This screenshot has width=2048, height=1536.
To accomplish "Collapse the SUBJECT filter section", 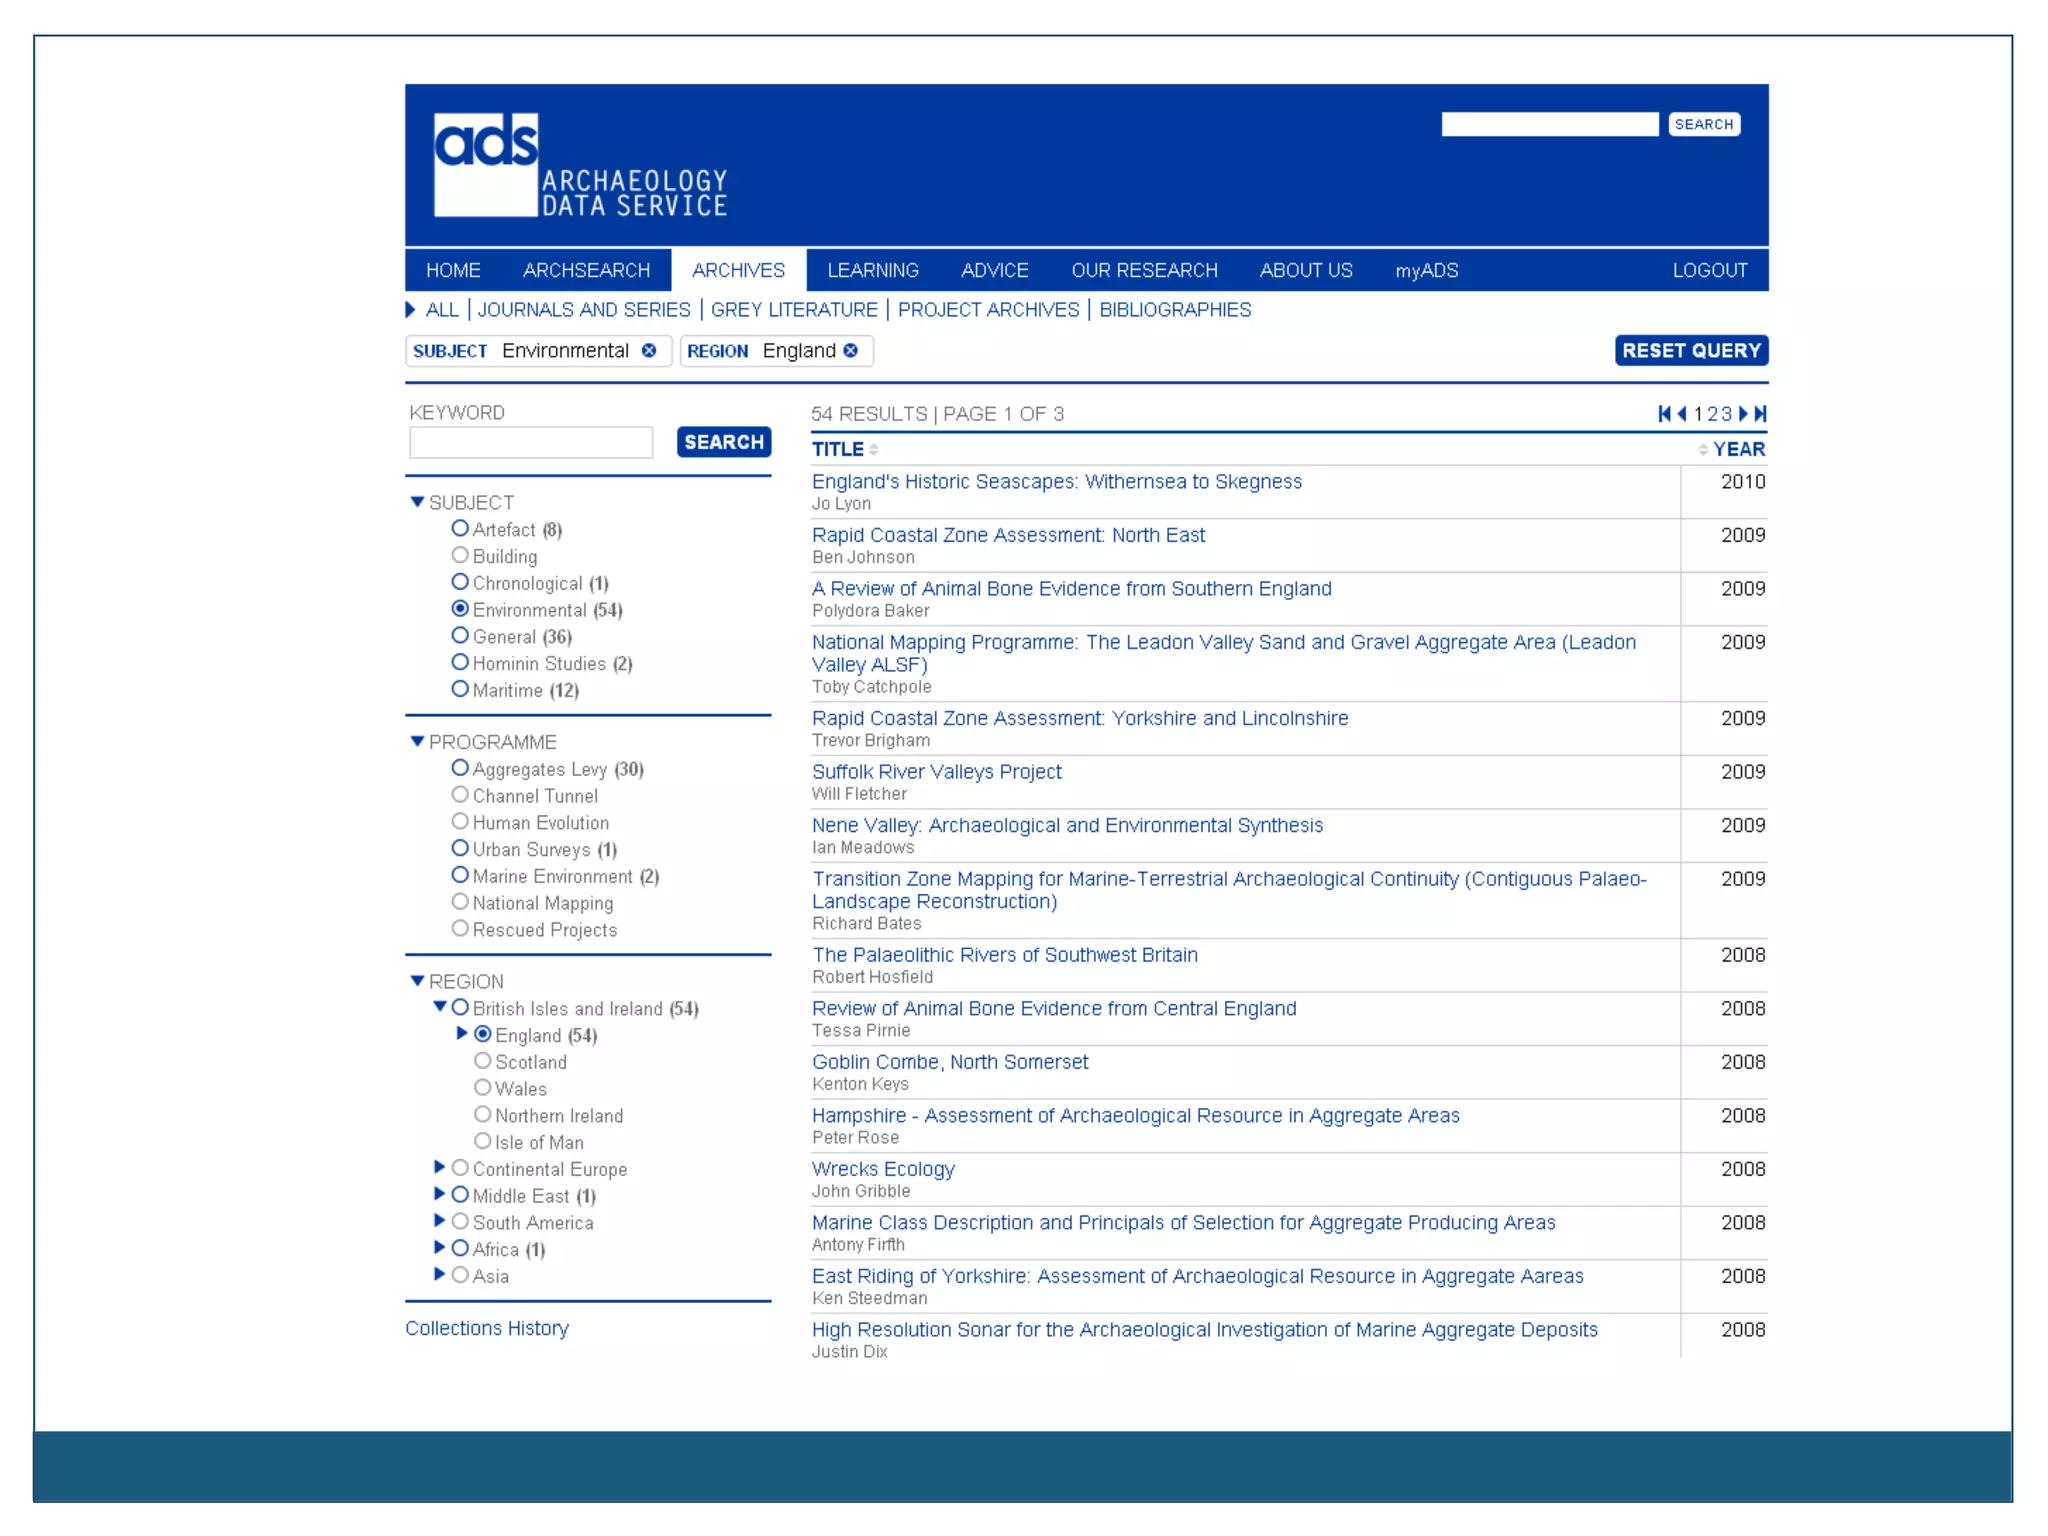I will click(418, 502).
